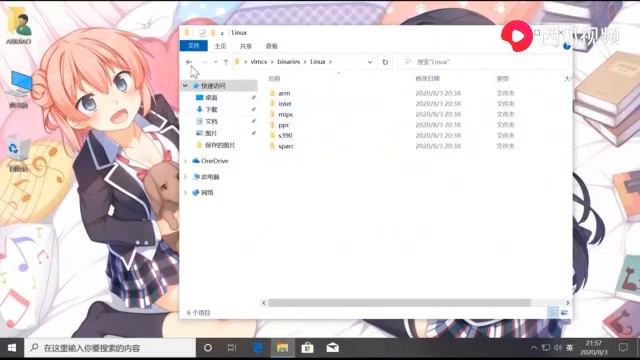The height and width of the screenshot is (360, 640).
Task: Click the binaries breadcrumb segment
Action: (x=289, y=62)
